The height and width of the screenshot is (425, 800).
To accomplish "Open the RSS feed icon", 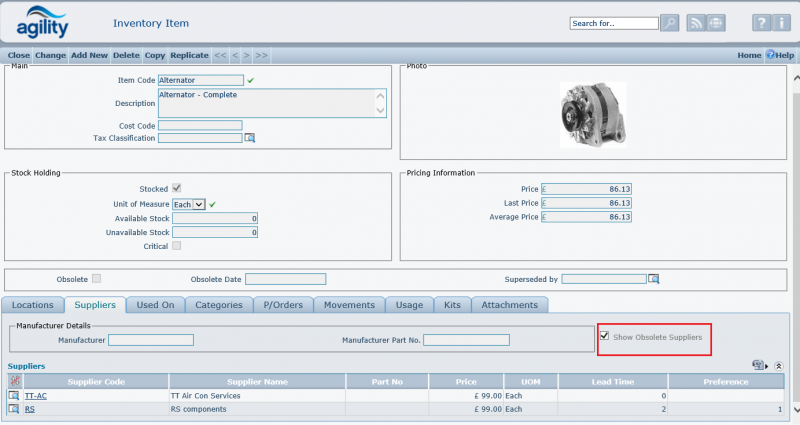I will point(696,23).
